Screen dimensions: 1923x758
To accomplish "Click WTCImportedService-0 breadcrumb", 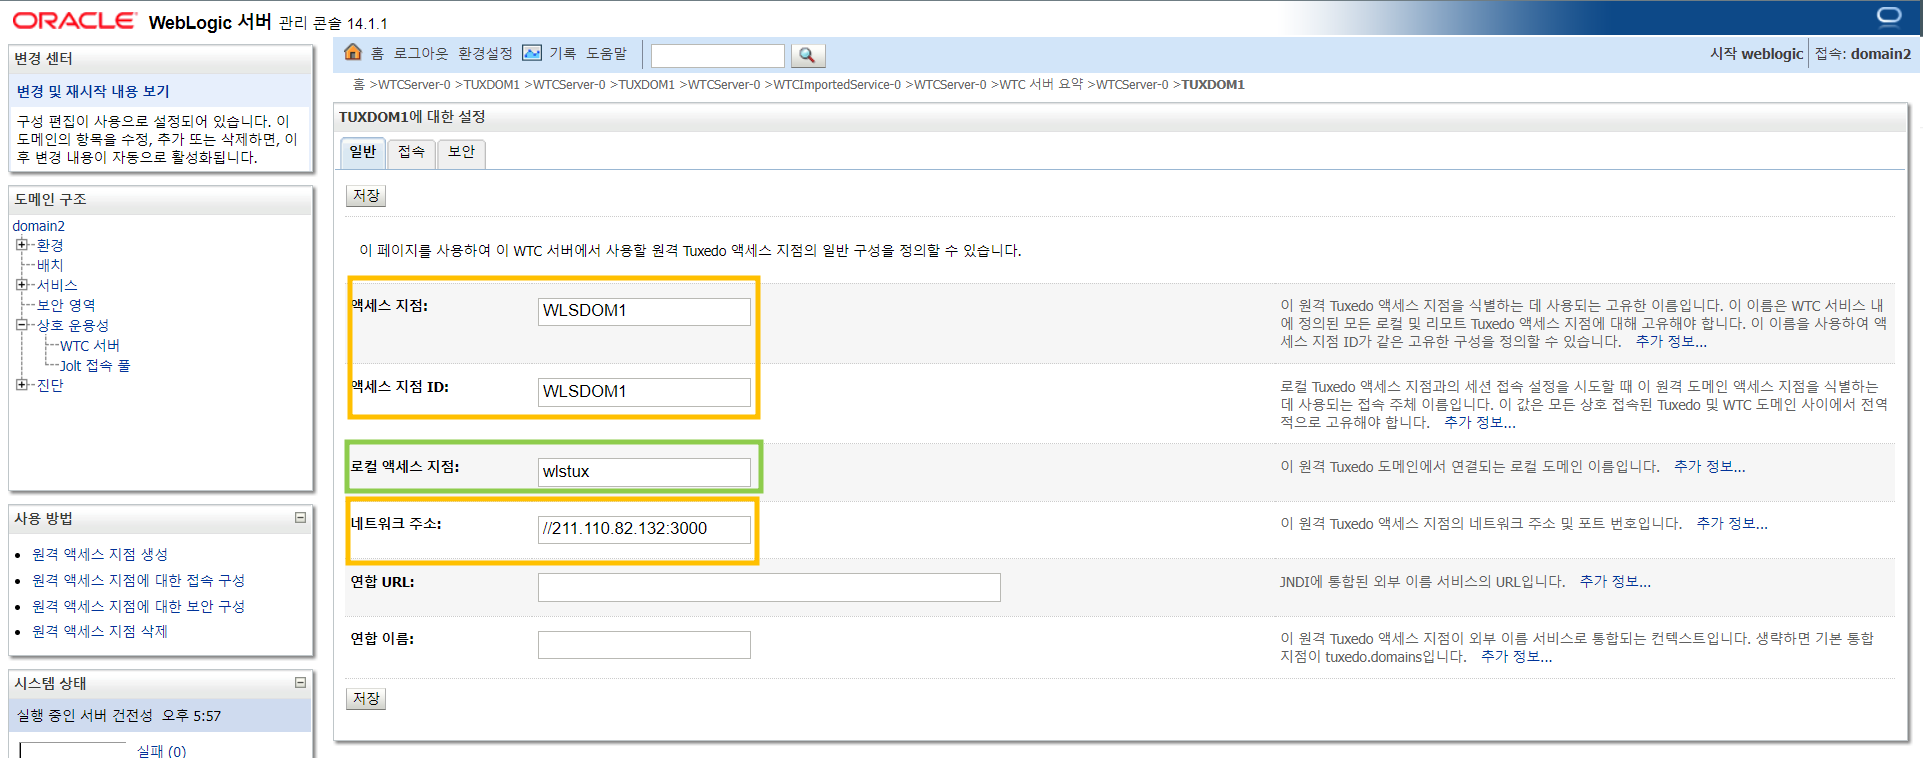I will (837, 84).
